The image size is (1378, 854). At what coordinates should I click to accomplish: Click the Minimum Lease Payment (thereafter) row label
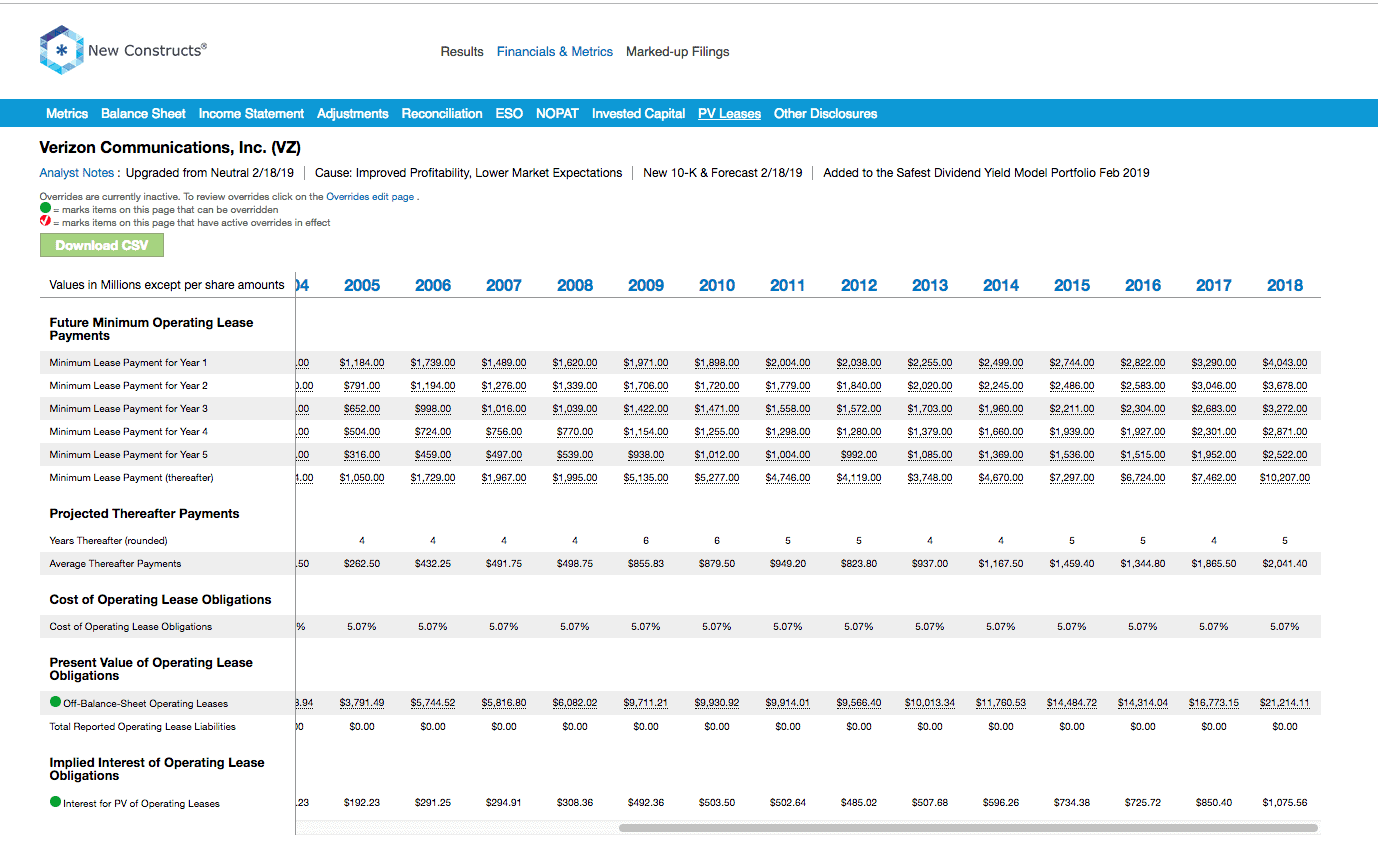pos(132,478)
